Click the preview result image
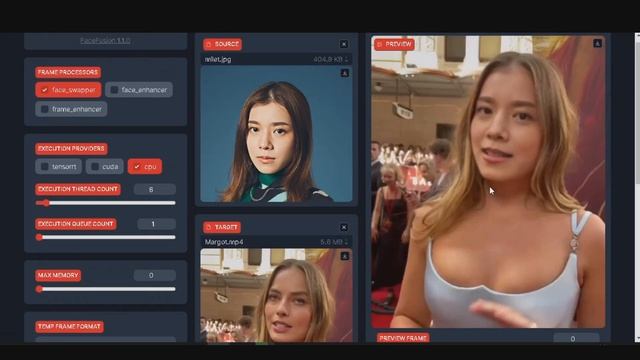This screenshot has height=360, width=640. [488, 182]
